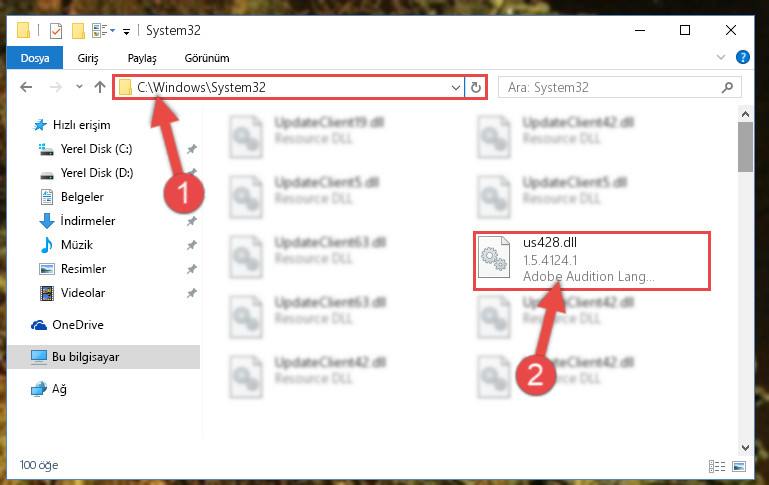The height and width of the screenshot is (485, 769).
Task: Click the Back navigation arrow
Action: pyautogui.click(x=26, y=87)
